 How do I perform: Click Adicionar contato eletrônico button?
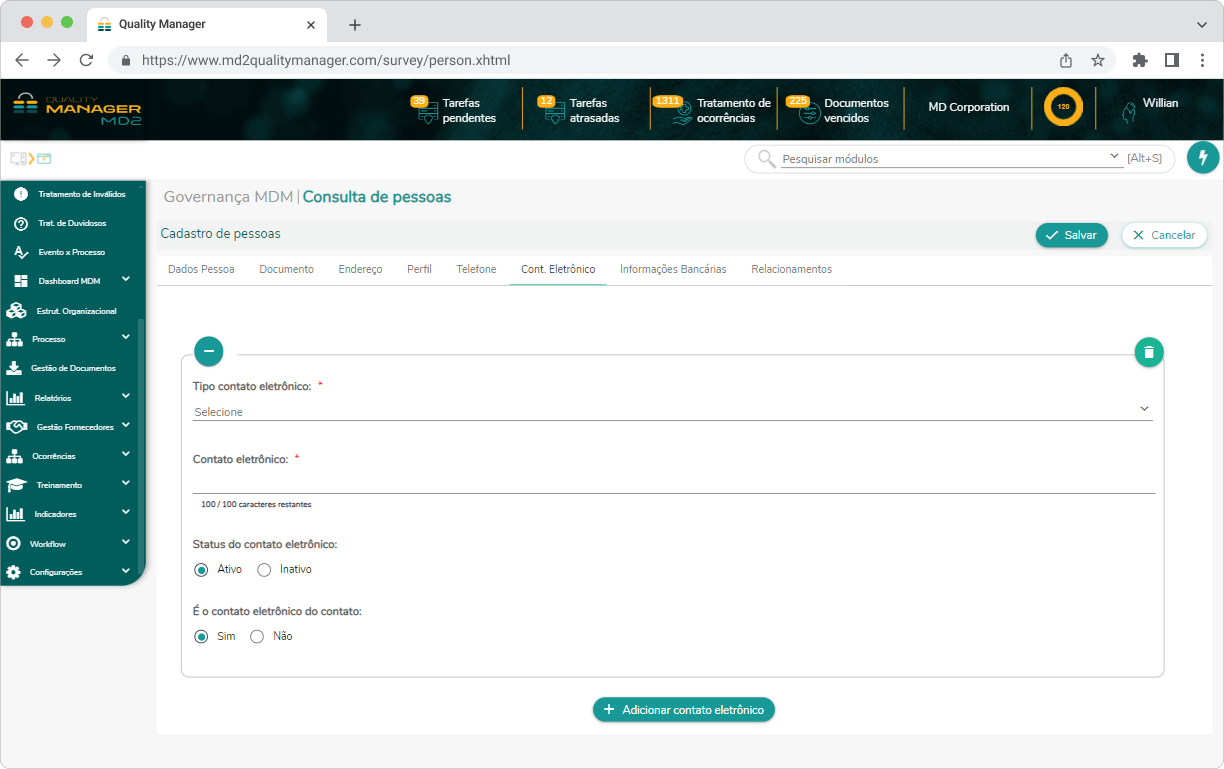click(x=684, y=710)
